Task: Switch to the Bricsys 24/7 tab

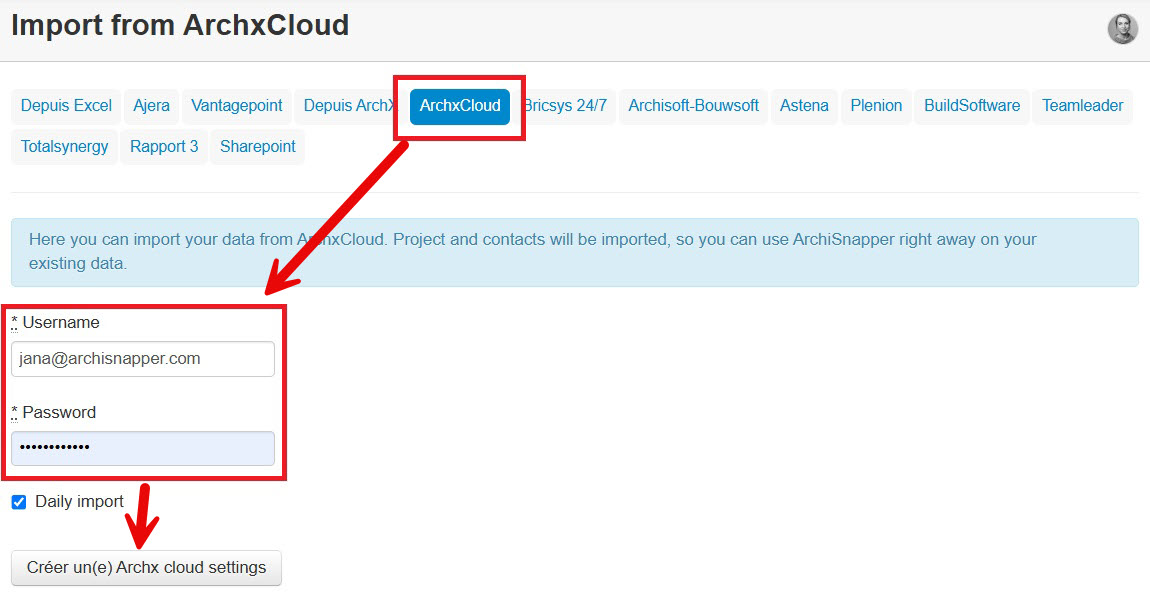Action: click(x=565, y=106)
